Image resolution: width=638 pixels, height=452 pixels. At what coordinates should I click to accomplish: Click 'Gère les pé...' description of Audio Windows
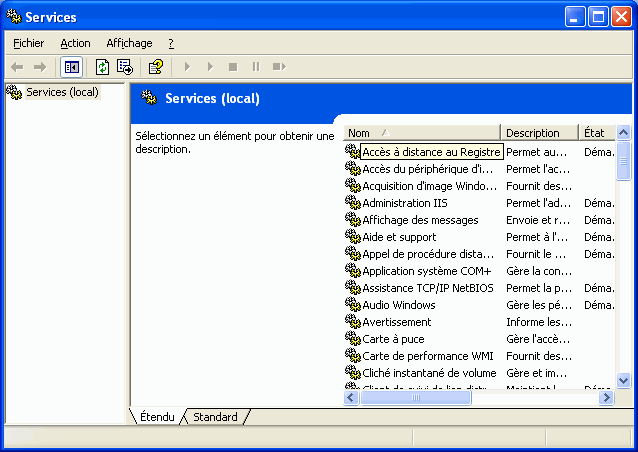click(x=539, y=305)
